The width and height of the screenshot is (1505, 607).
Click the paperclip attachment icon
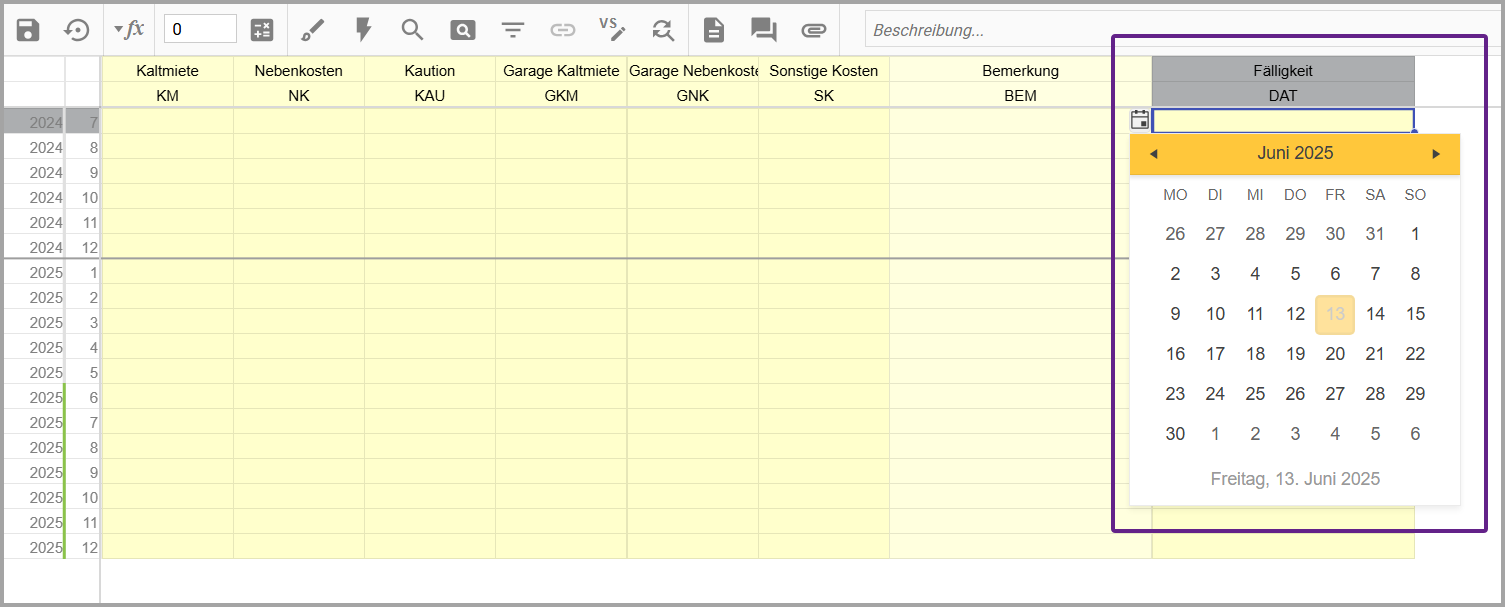click(x=814, y=30)
